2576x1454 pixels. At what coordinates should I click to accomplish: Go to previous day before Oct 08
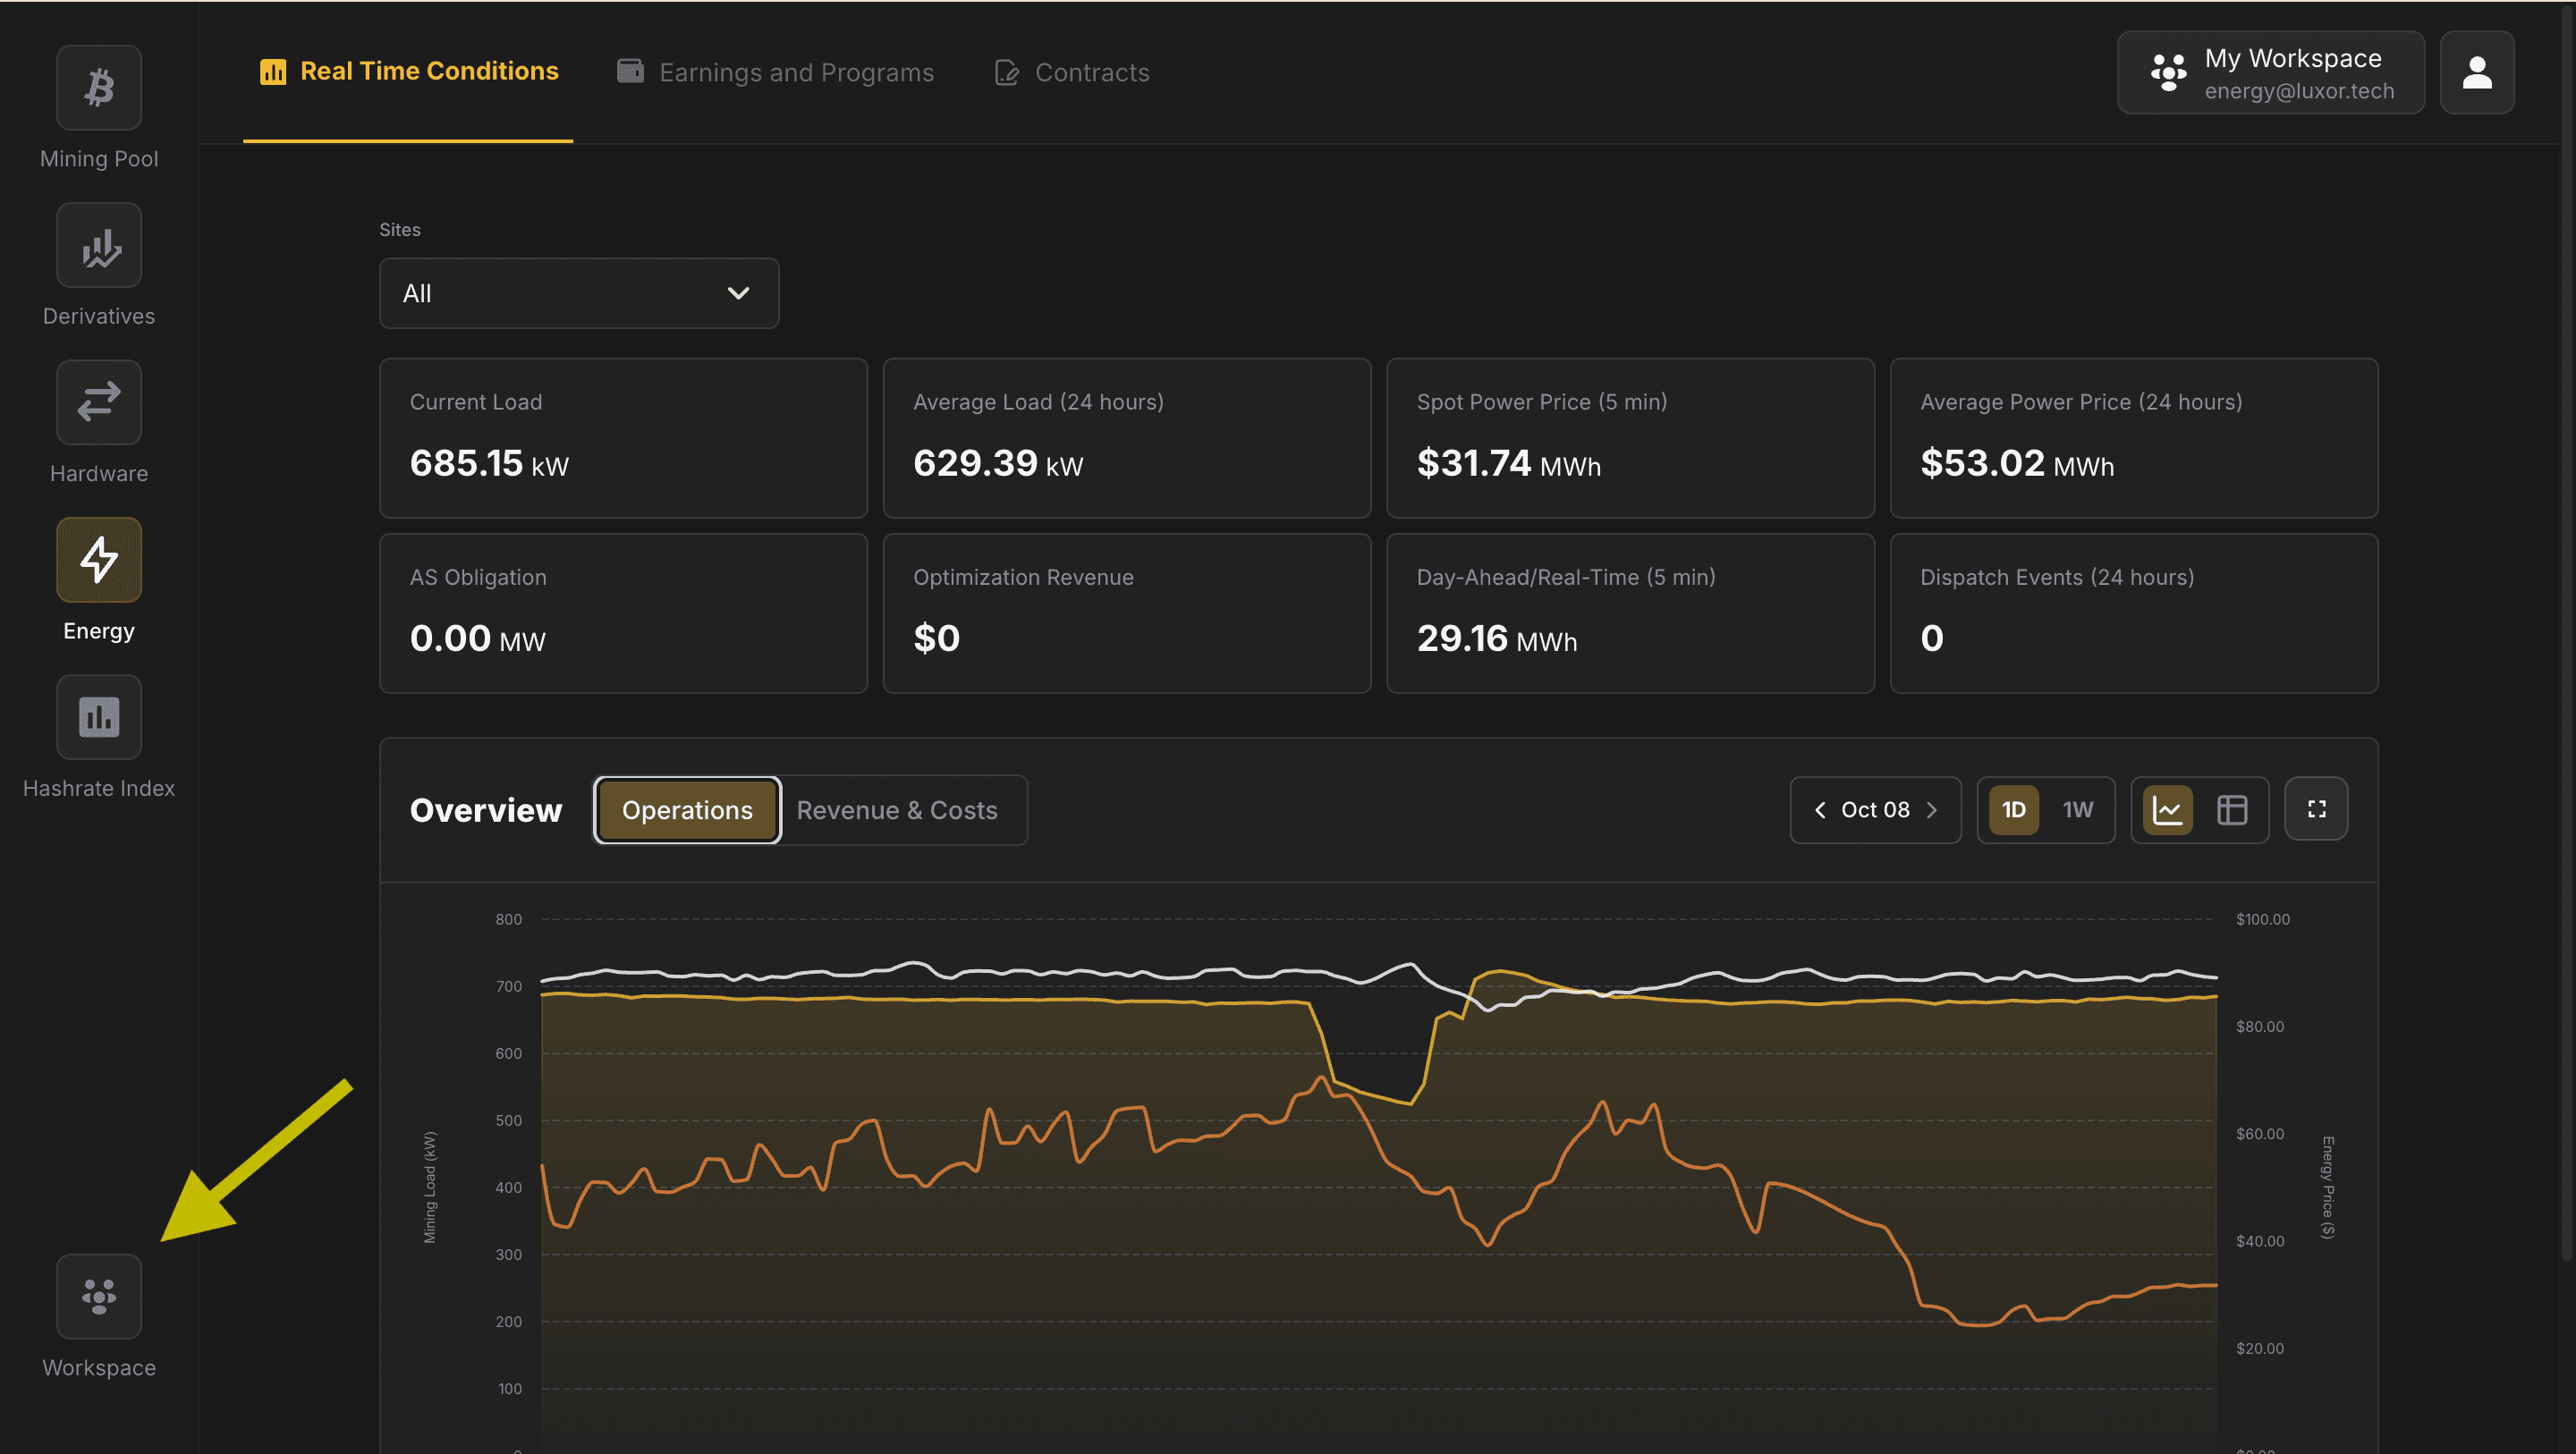click(1820, 809)
